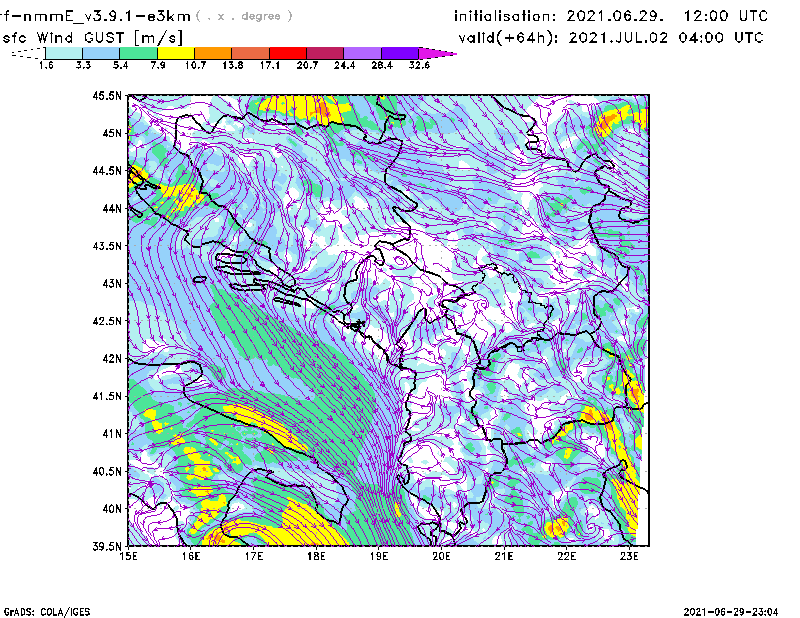This screenshot has width=800, height=618.
Task: Click the '43.5N' latitude label
Action: tap(107, 246)
